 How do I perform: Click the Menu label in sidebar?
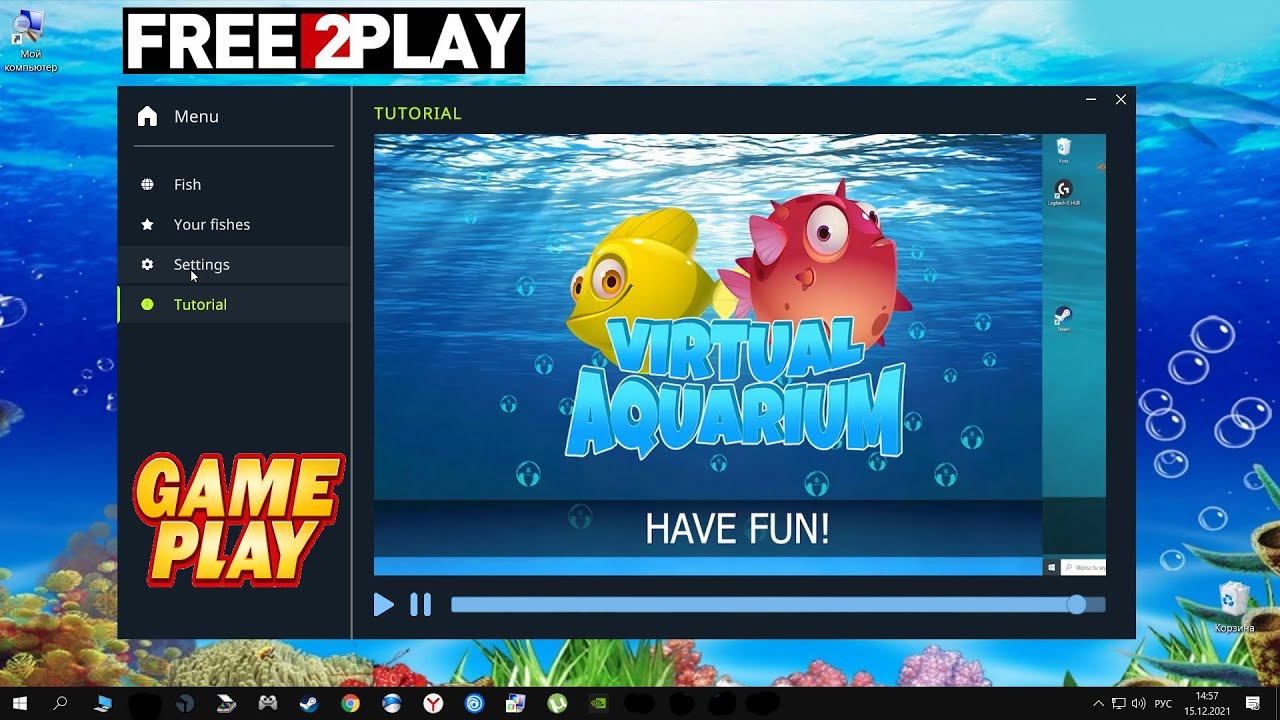point(196,116)
